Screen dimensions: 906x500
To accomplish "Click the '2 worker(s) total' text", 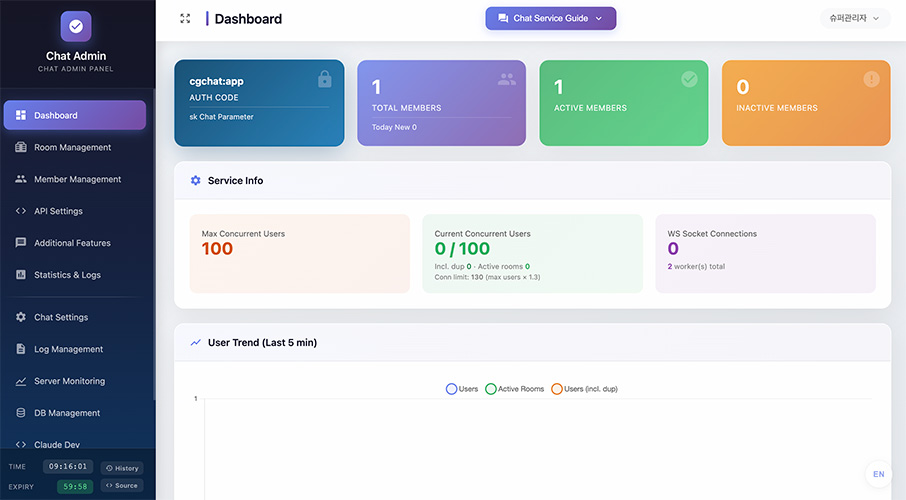I will point(696,266).
